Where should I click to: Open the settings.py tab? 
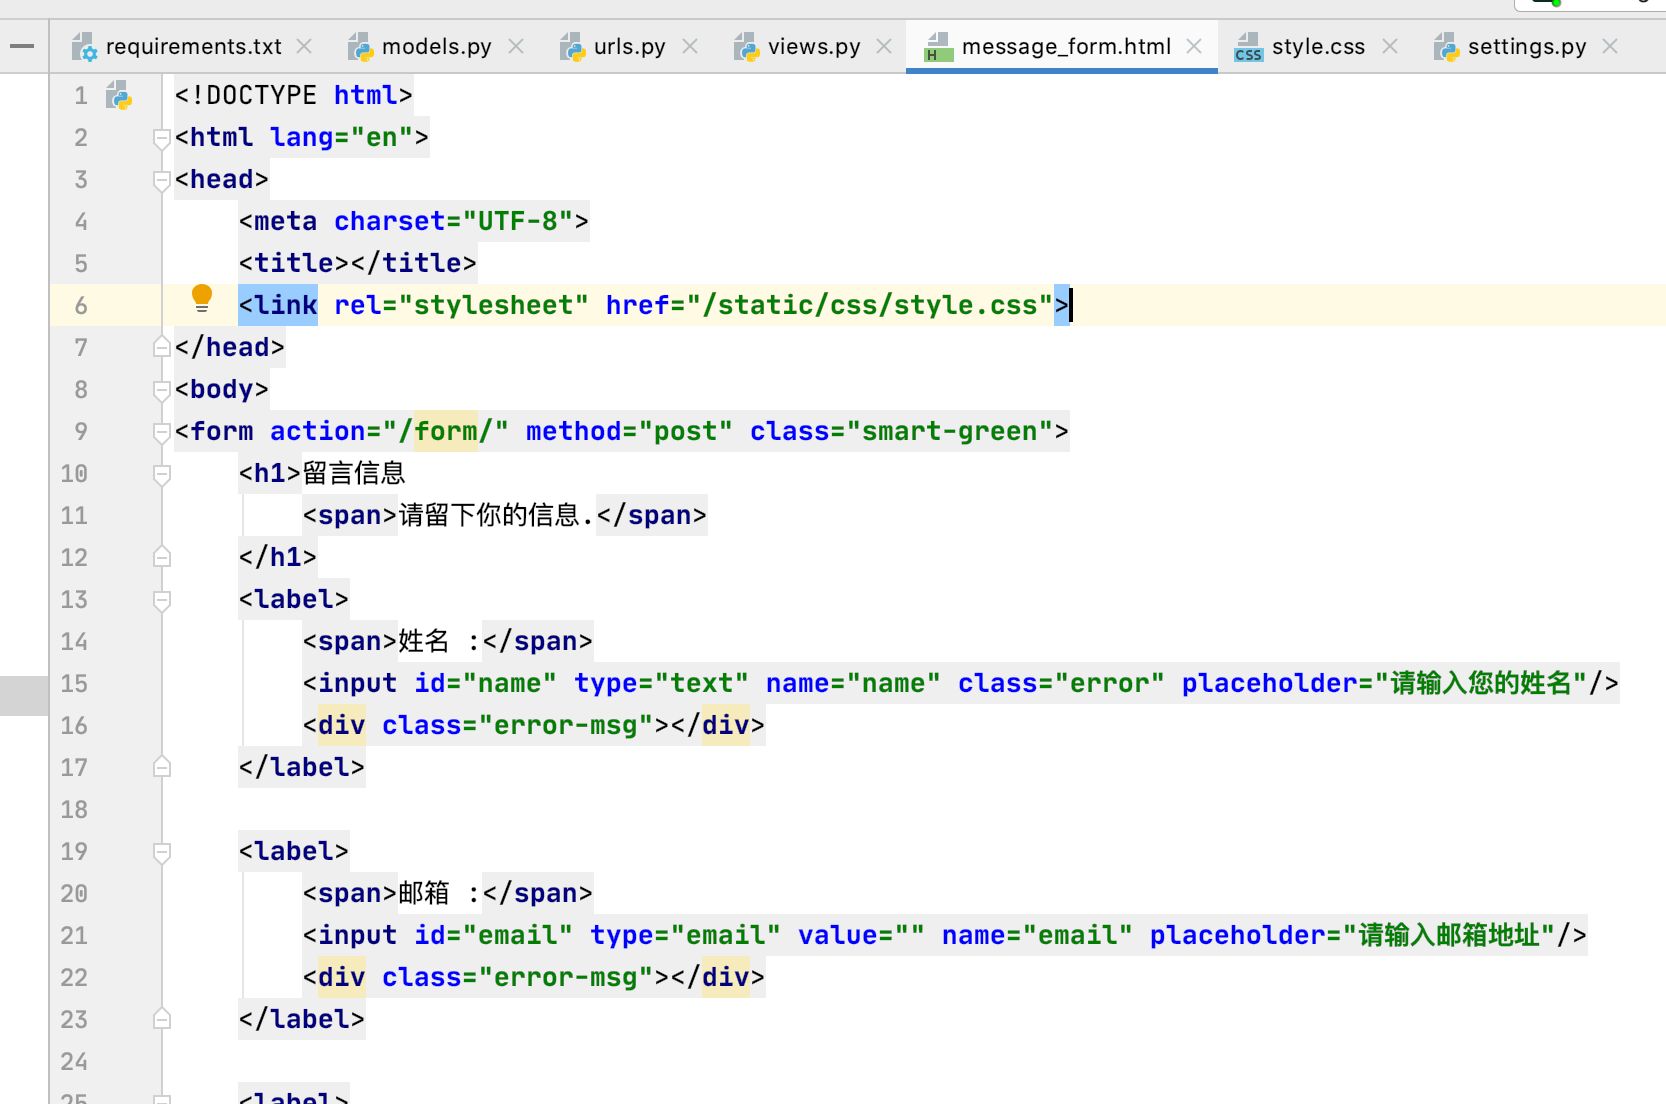[1527, 46]
